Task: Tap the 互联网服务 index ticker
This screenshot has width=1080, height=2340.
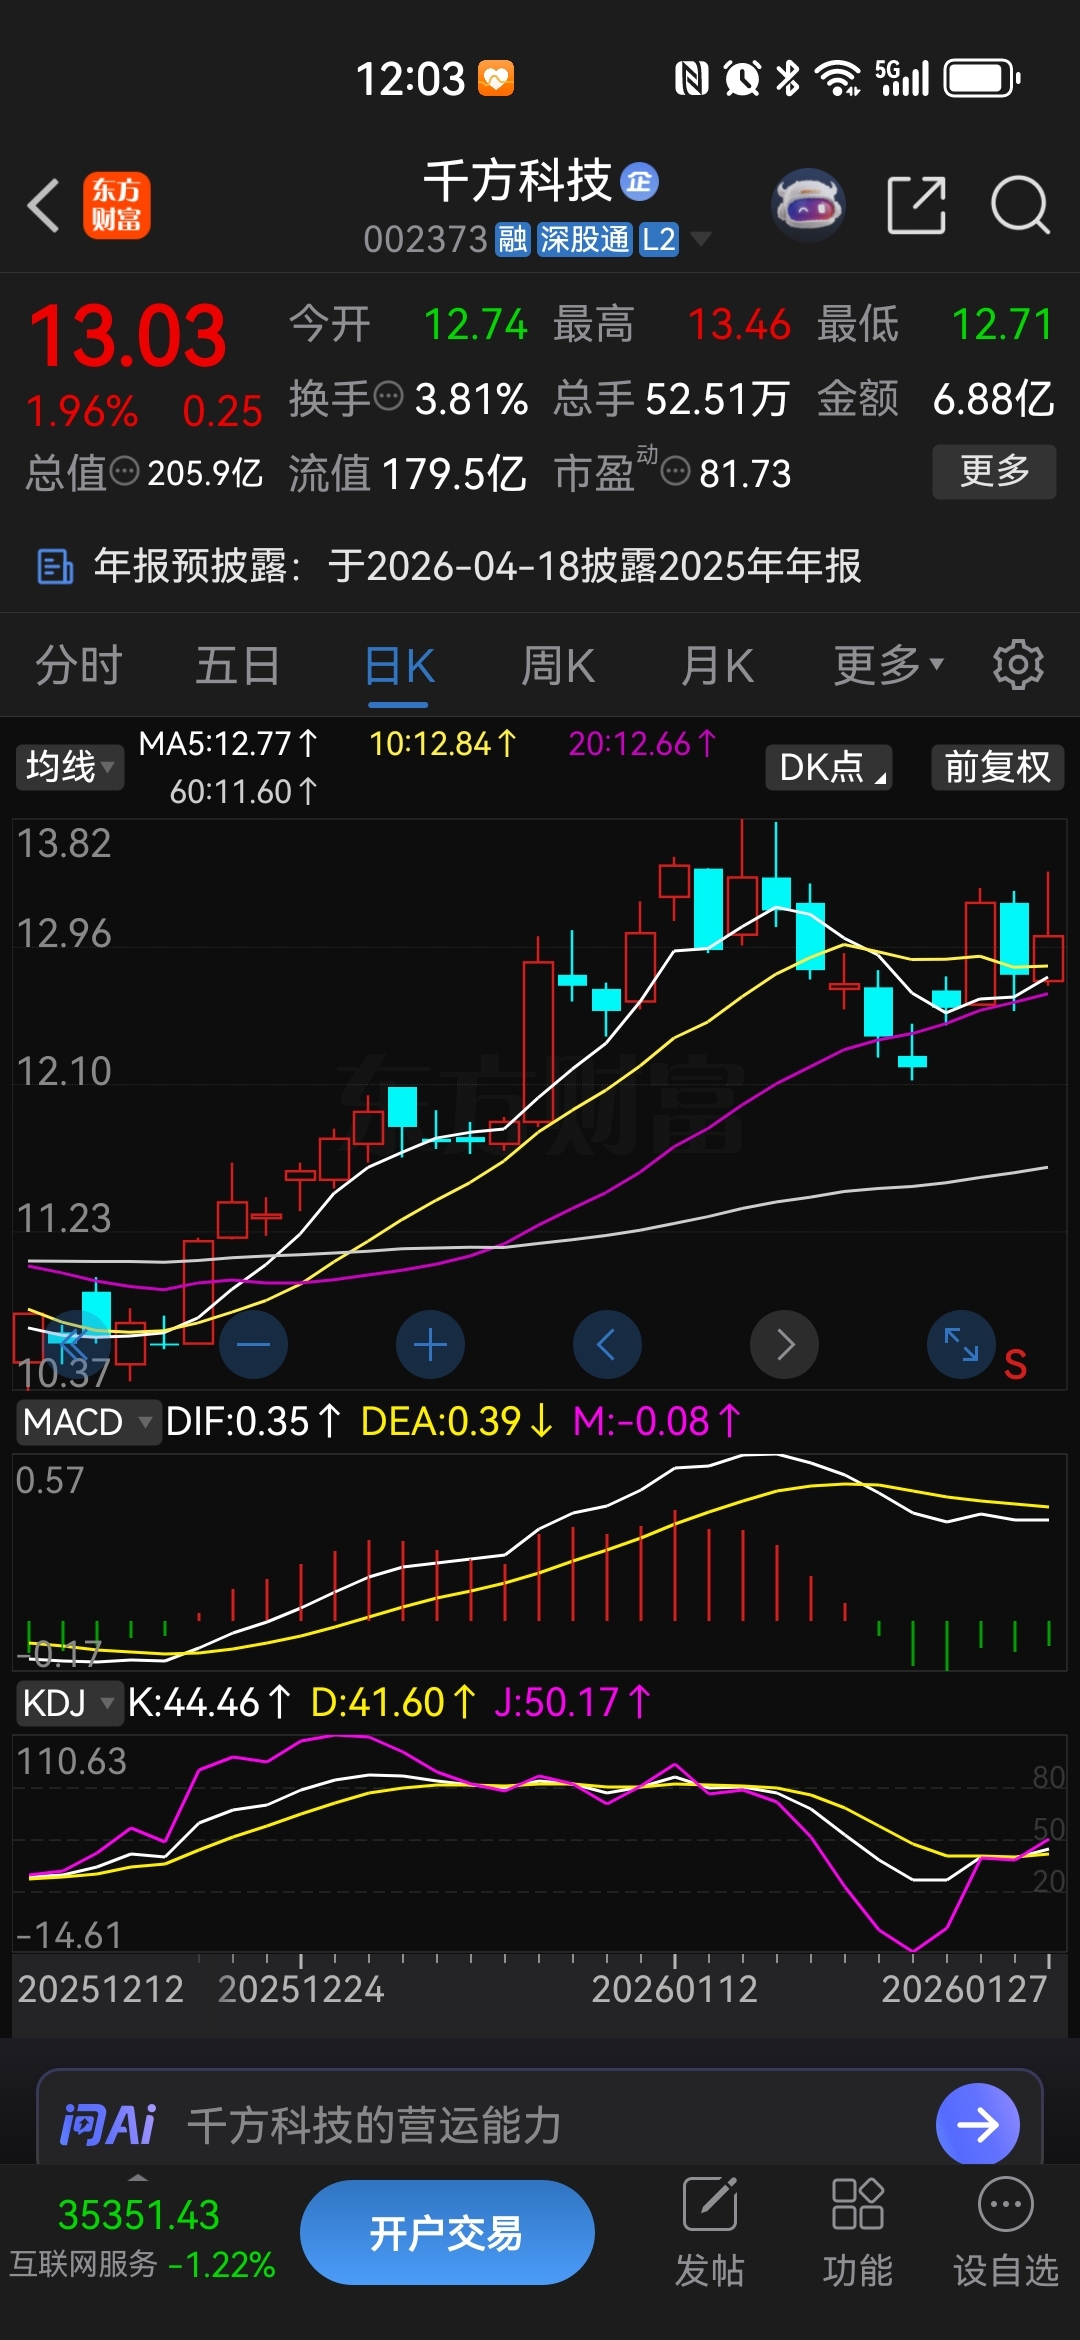Action: coord(141,2238)
